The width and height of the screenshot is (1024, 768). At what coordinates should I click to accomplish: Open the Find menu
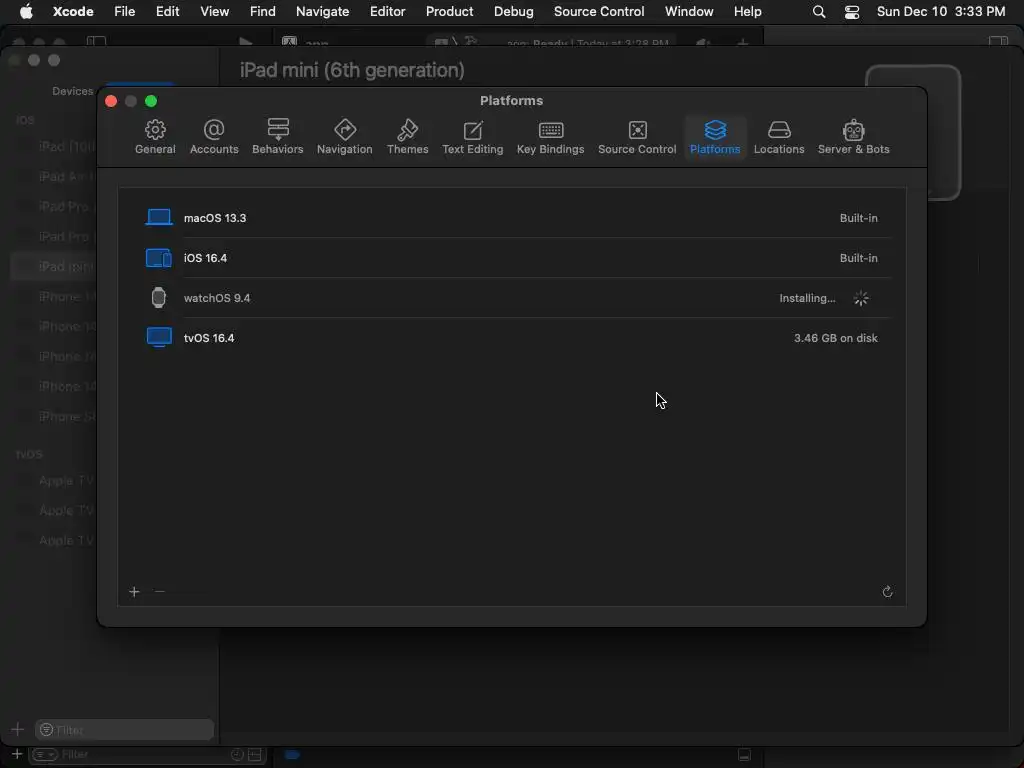click(263, 11)
